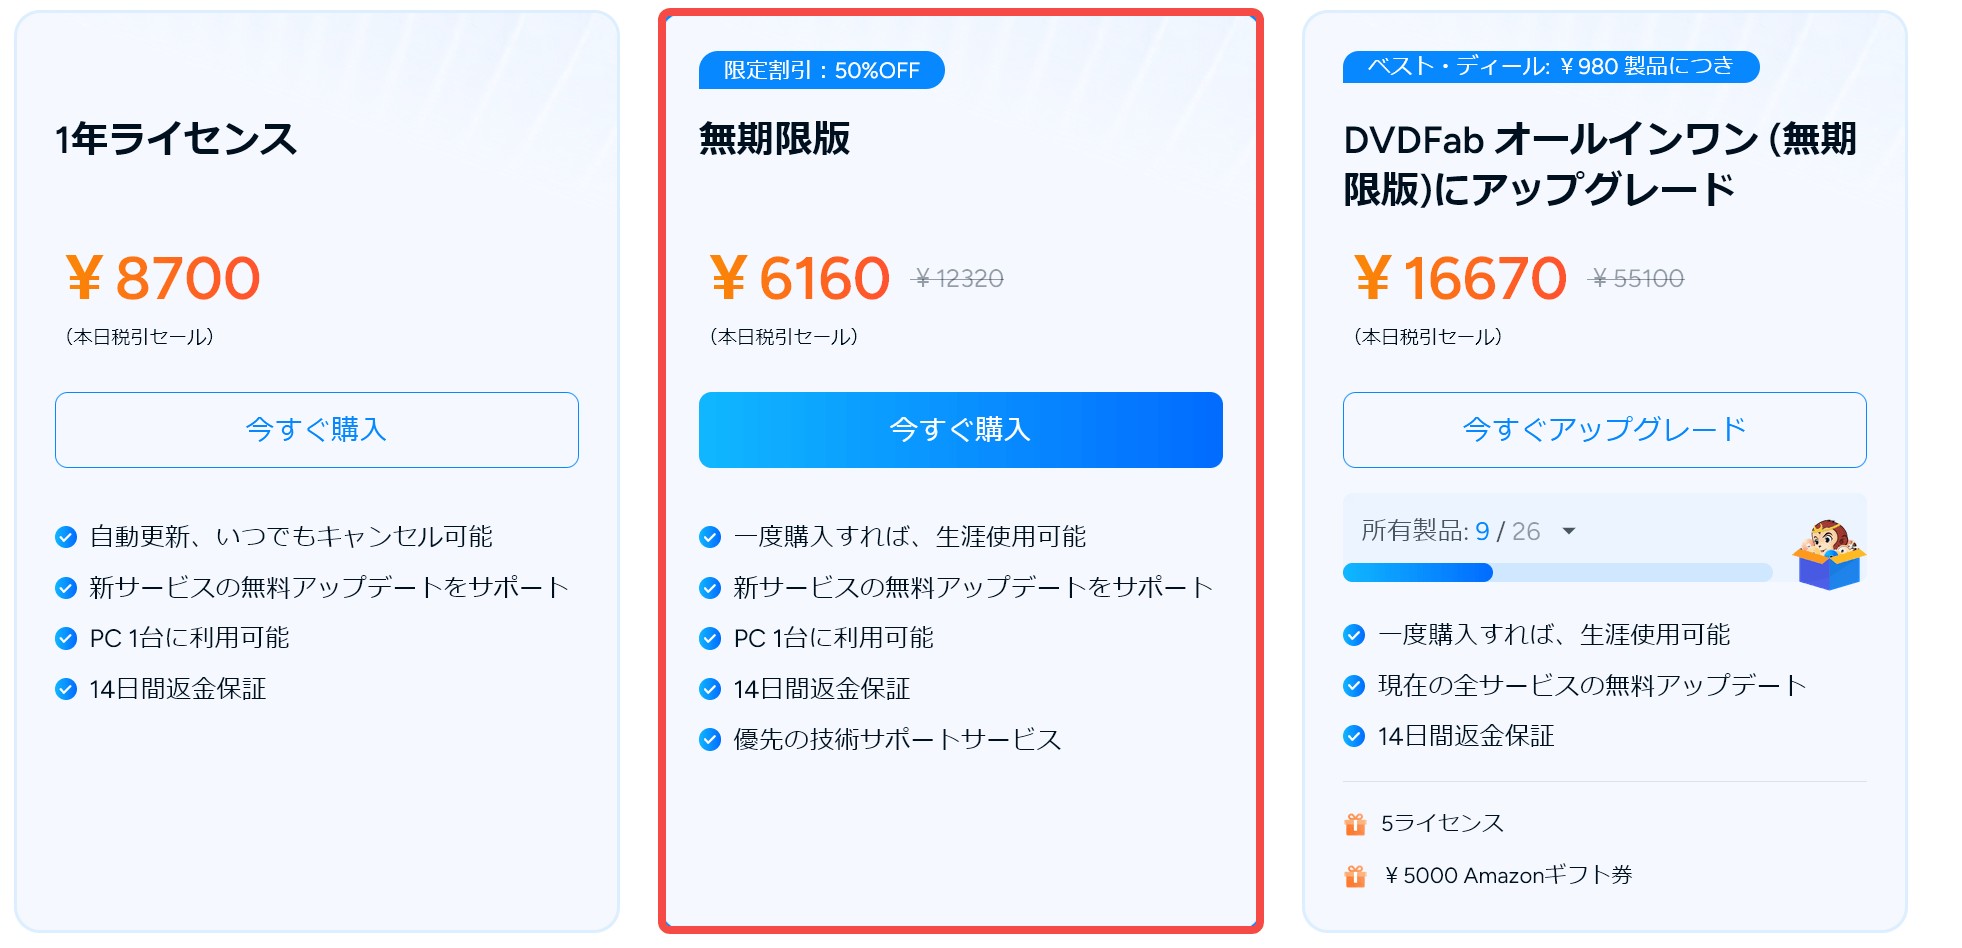Click check icon beside 1年ライセンス 14日間返金保証
The width and height of the screenshot is (1962, 948).
tap(66, 689)
